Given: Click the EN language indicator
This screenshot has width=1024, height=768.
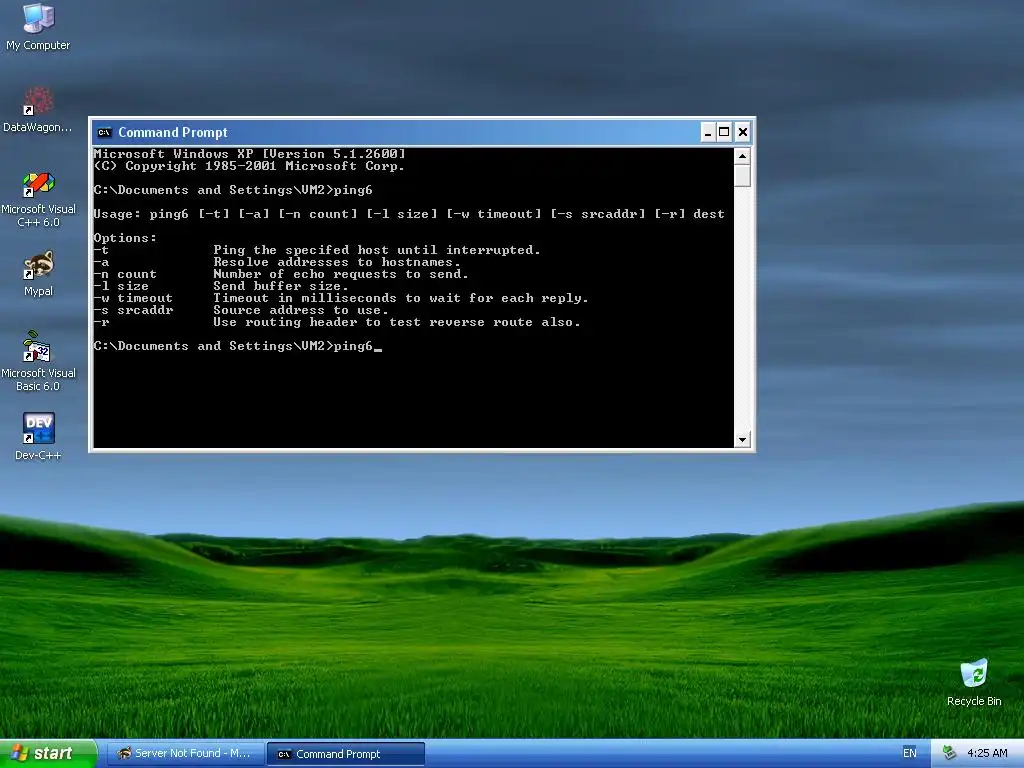Looking at the screenshot, I should tap(909, 753).
